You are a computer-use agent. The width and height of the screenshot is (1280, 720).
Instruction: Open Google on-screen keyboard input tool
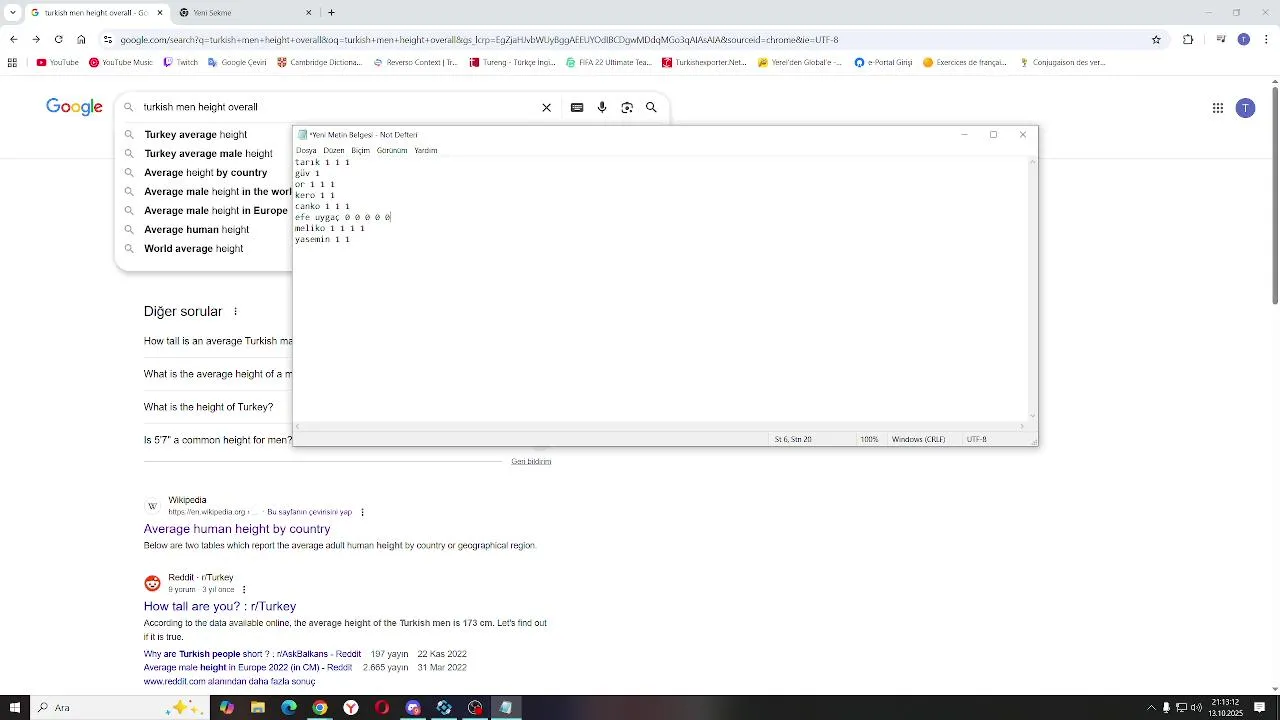[x=577, y=107]
